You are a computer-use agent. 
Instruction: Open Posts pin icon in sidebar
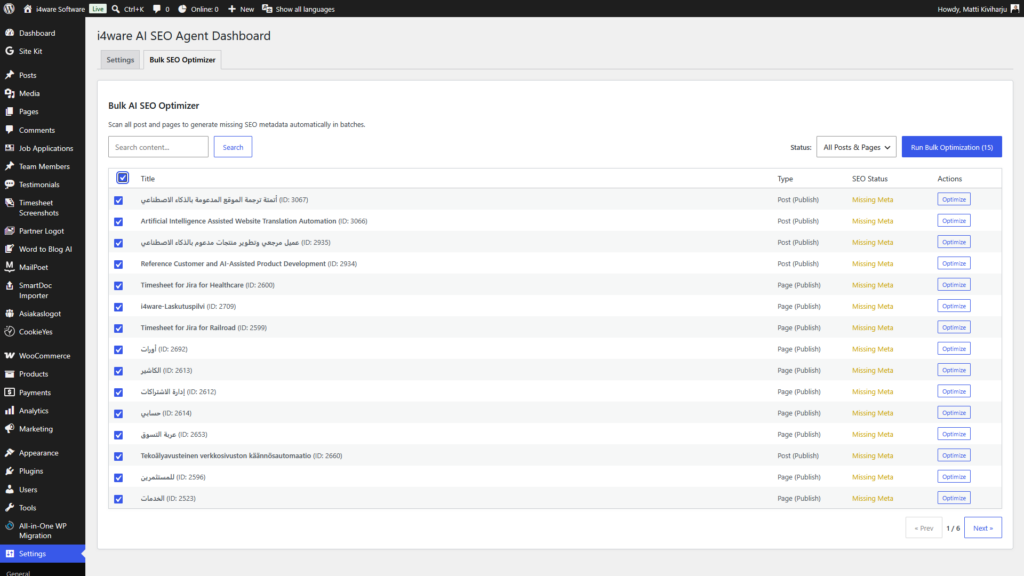(x=10, y=75)
